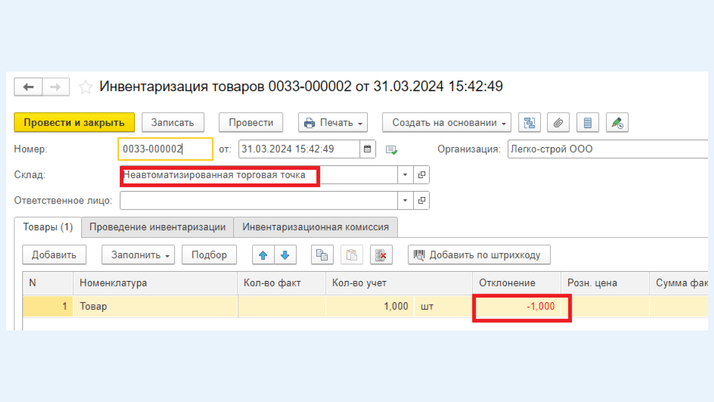This screenshot has width=714, height=402.
Task: Move row up with blue up arrow
Action: (263, 255)
